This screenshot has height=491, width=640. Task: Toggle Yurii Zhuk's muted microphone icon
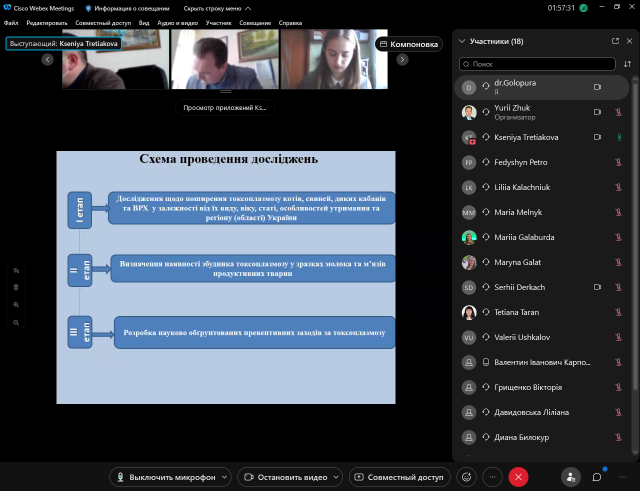pyautogui.click(x=618, y=112)
